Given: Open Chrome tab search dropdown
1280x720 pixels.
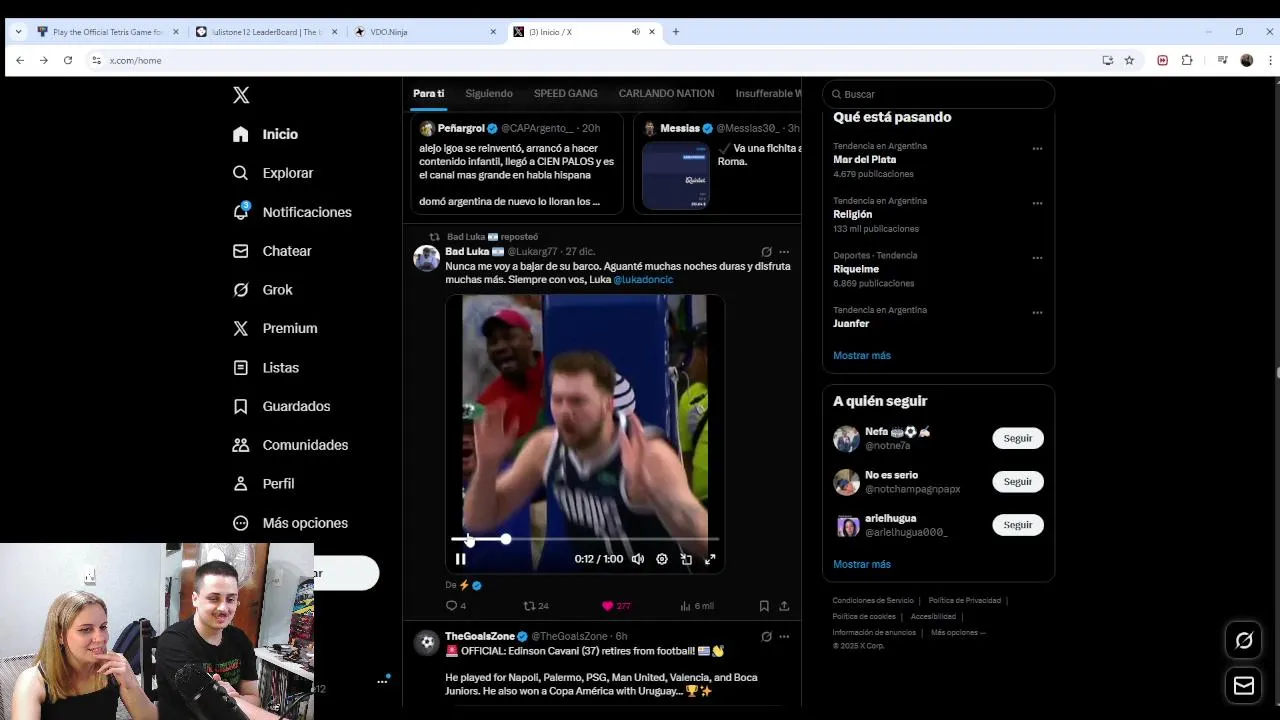Looking at the screenshot, I should click(x=18, y=32).
